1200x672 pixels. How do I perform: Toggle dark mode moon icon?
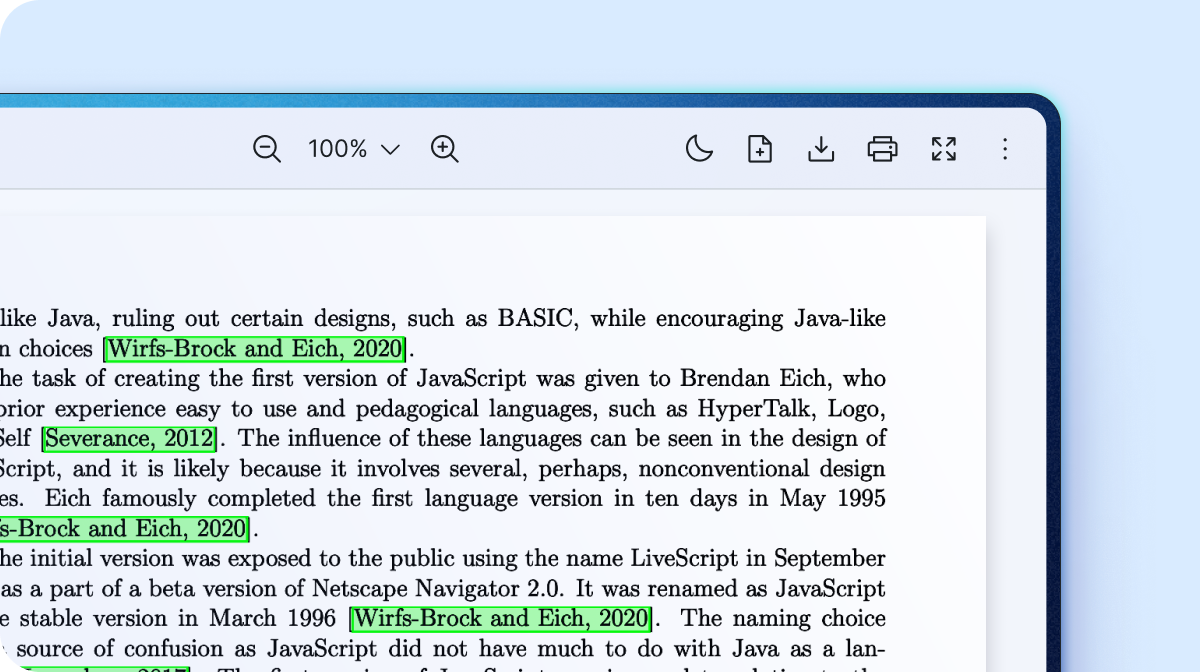pyautogui.click(x=699, y=149)
